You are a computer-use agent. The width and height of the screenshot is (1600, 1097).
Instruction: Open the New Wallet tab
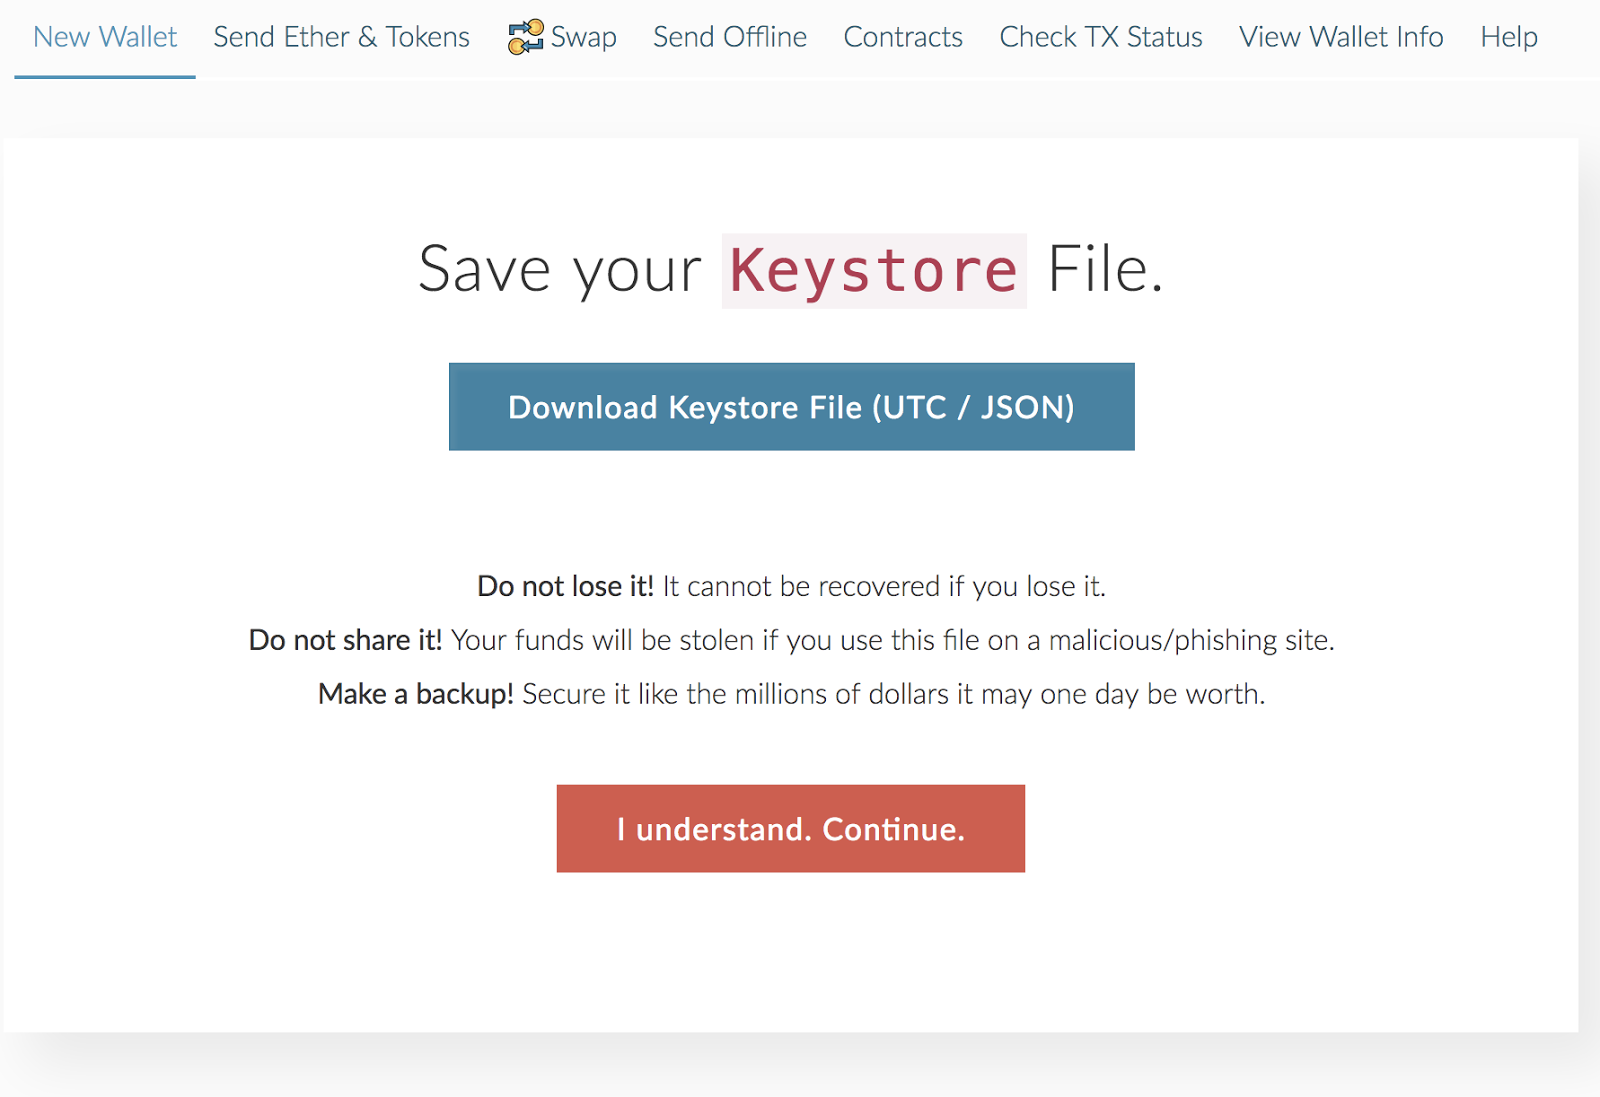[105, 37]
